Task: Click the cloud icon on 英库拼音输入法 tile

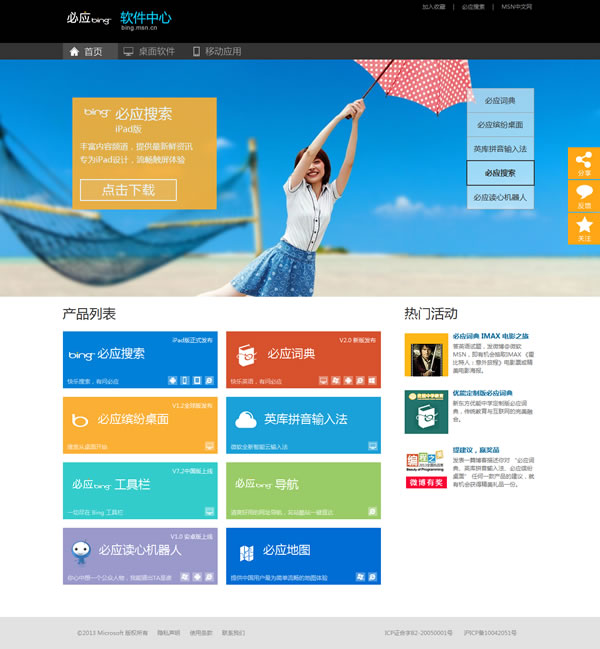Action: (x=248, y=419)
